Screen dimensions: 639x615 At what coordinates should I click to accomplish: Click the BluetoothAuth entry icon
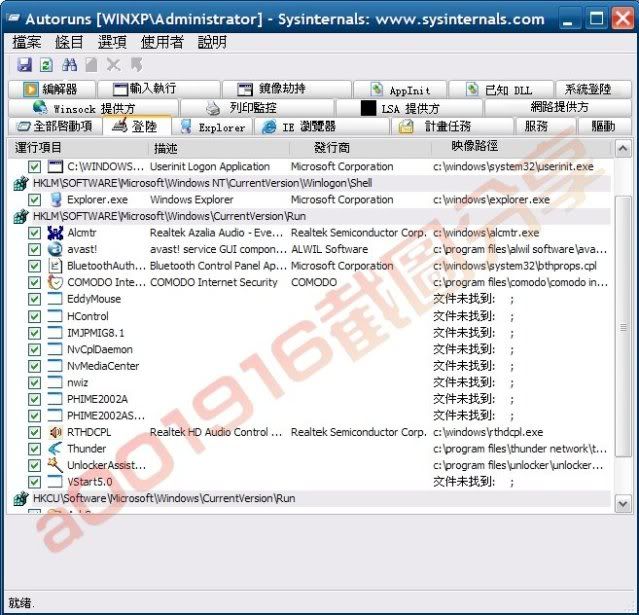(55, 266)
